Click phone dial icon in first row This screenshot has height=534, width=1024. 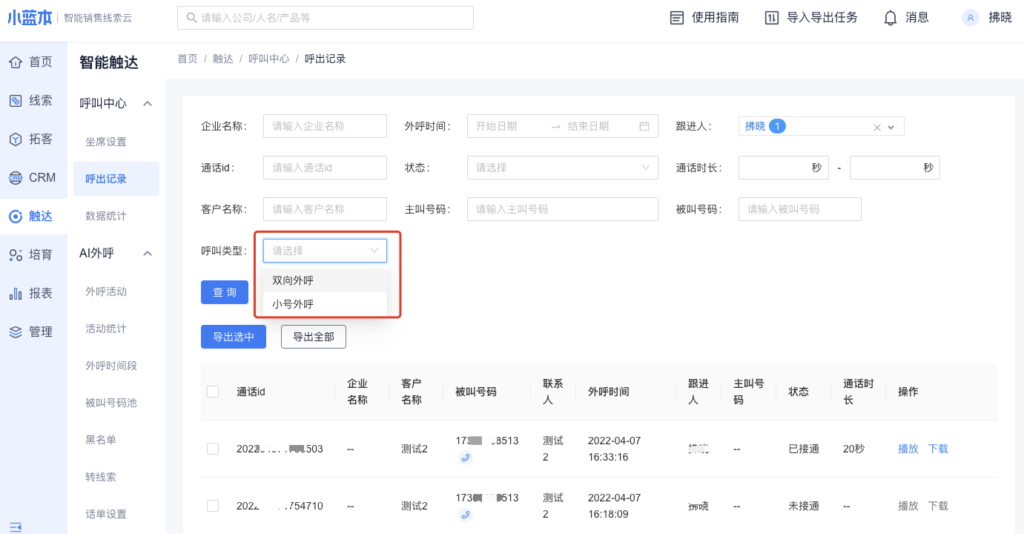pos(466,458)
